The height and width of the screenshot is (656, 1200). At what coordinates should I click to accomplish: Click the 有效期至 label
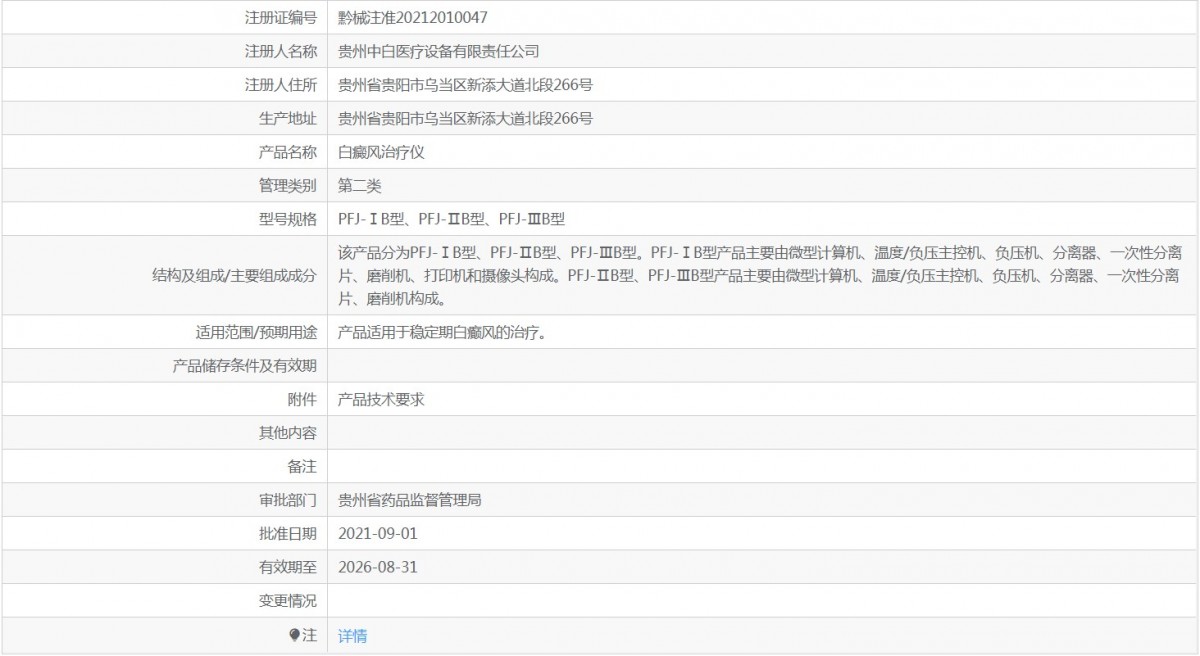[288, 567]
